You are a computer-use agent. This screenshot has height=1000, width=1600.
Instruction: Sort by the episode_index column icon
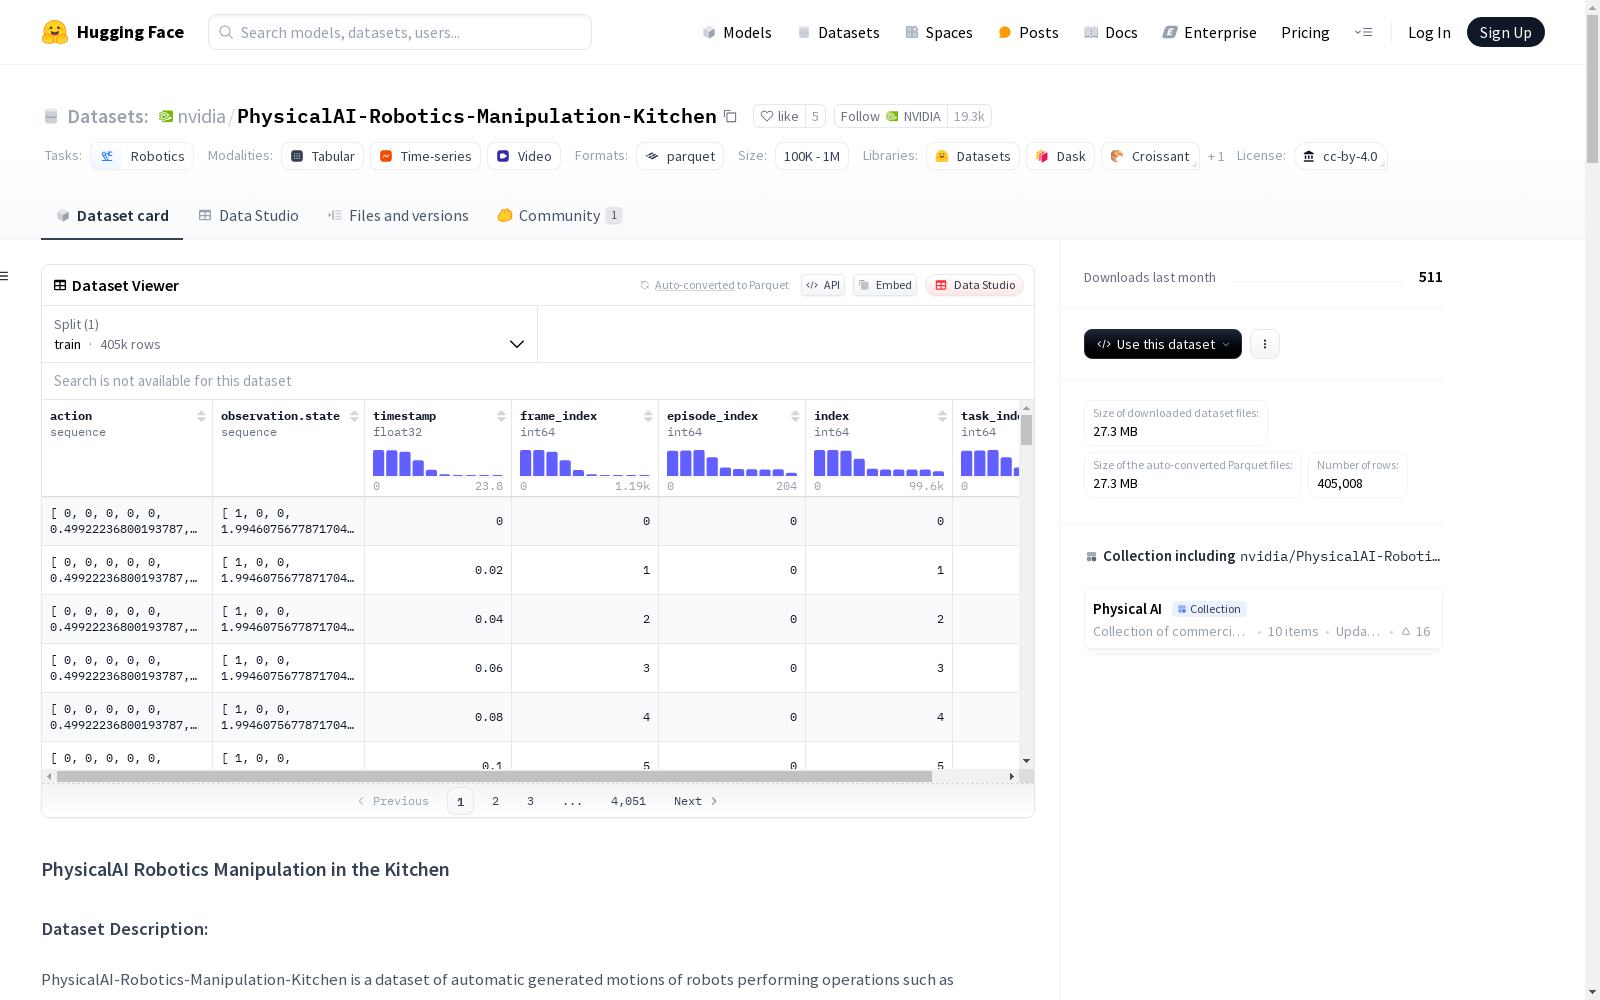795,416
